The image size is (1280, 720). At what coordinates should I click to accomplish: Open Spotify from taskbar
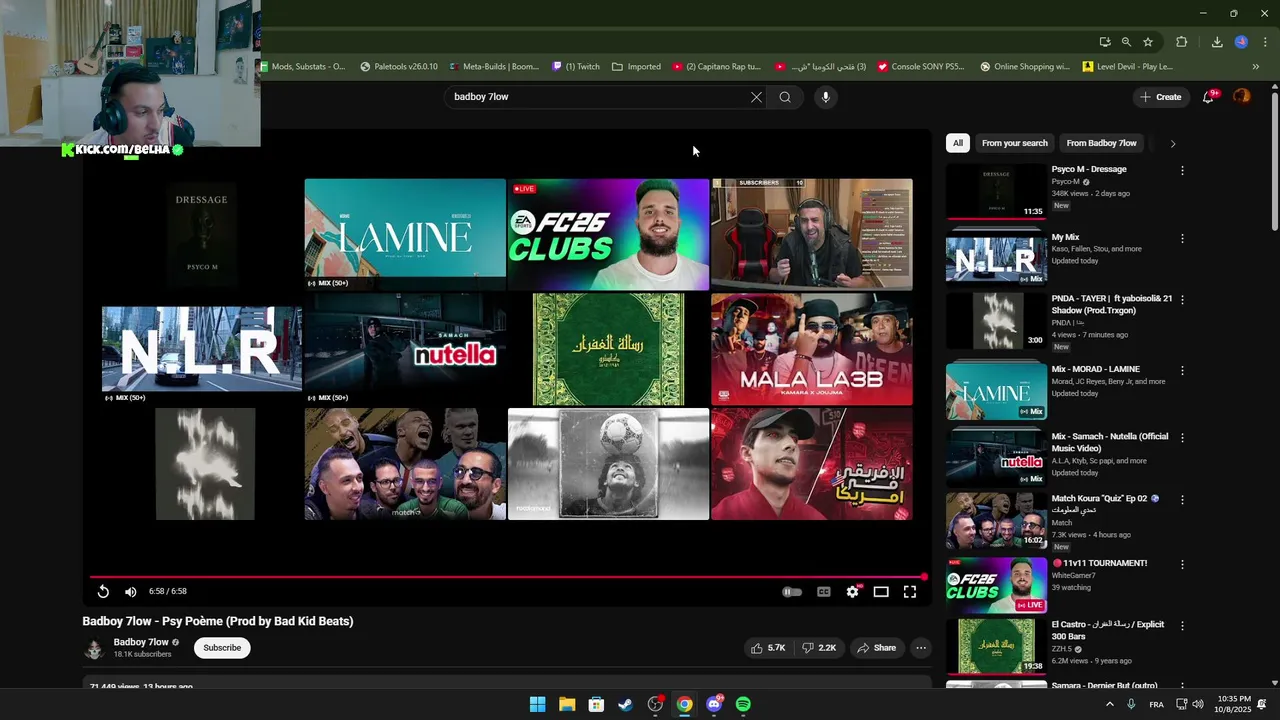[x=743, y=704]
